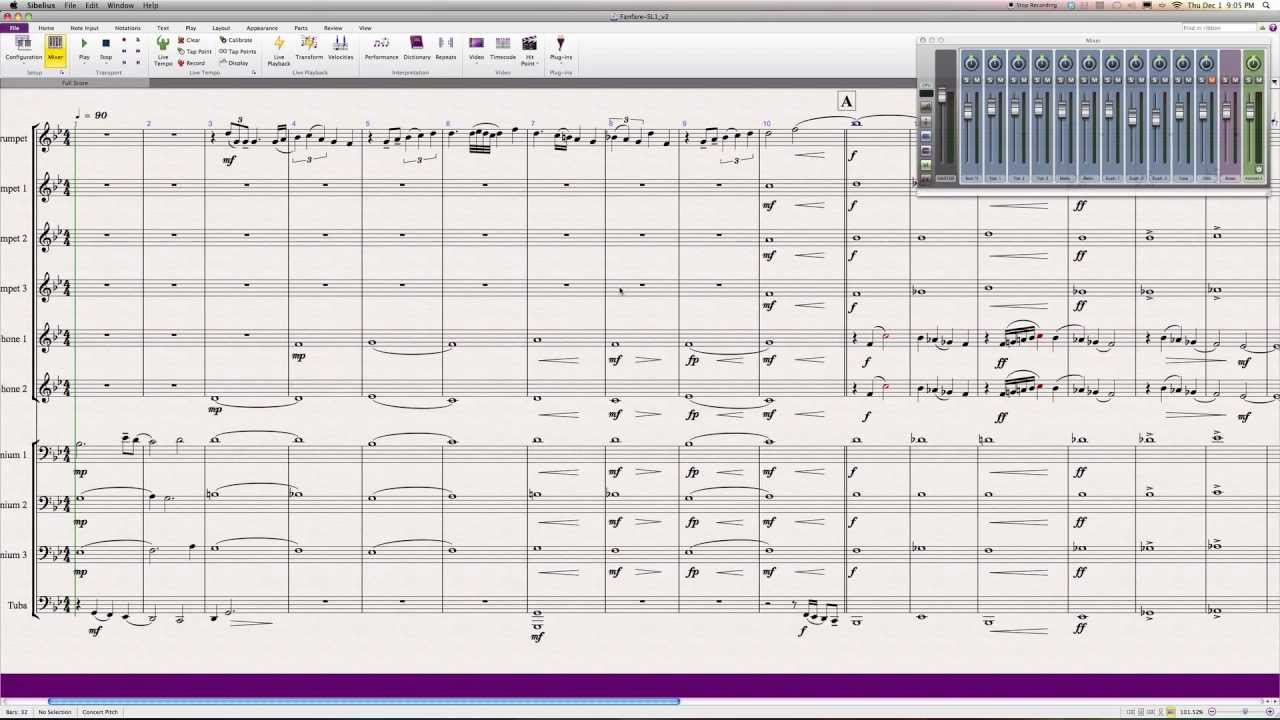Mute the purple mixer strip
This screenshot has height=720, width=1280.
(1235, 80)
